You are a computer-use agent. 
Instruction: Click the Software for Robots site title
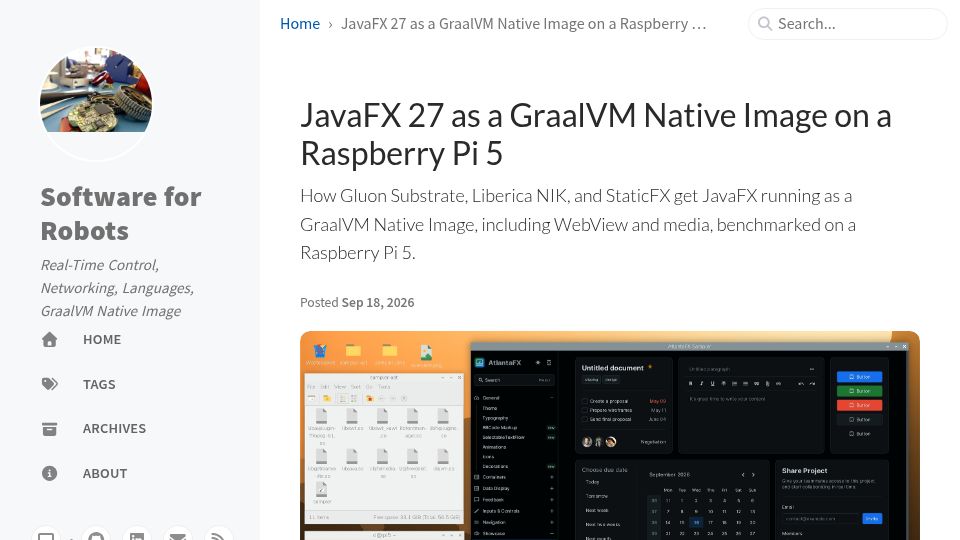121,214
